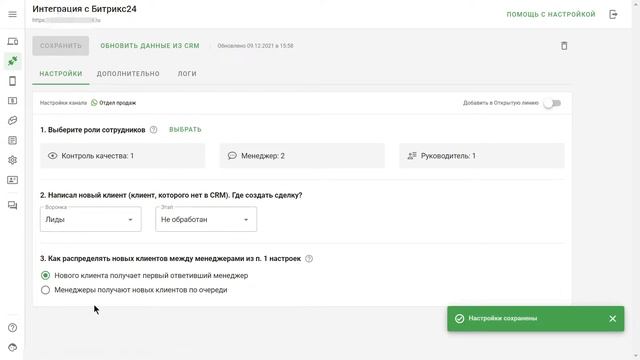The image size is (640, 360).
Task: Open the hamburger menu
Action: 12,14
